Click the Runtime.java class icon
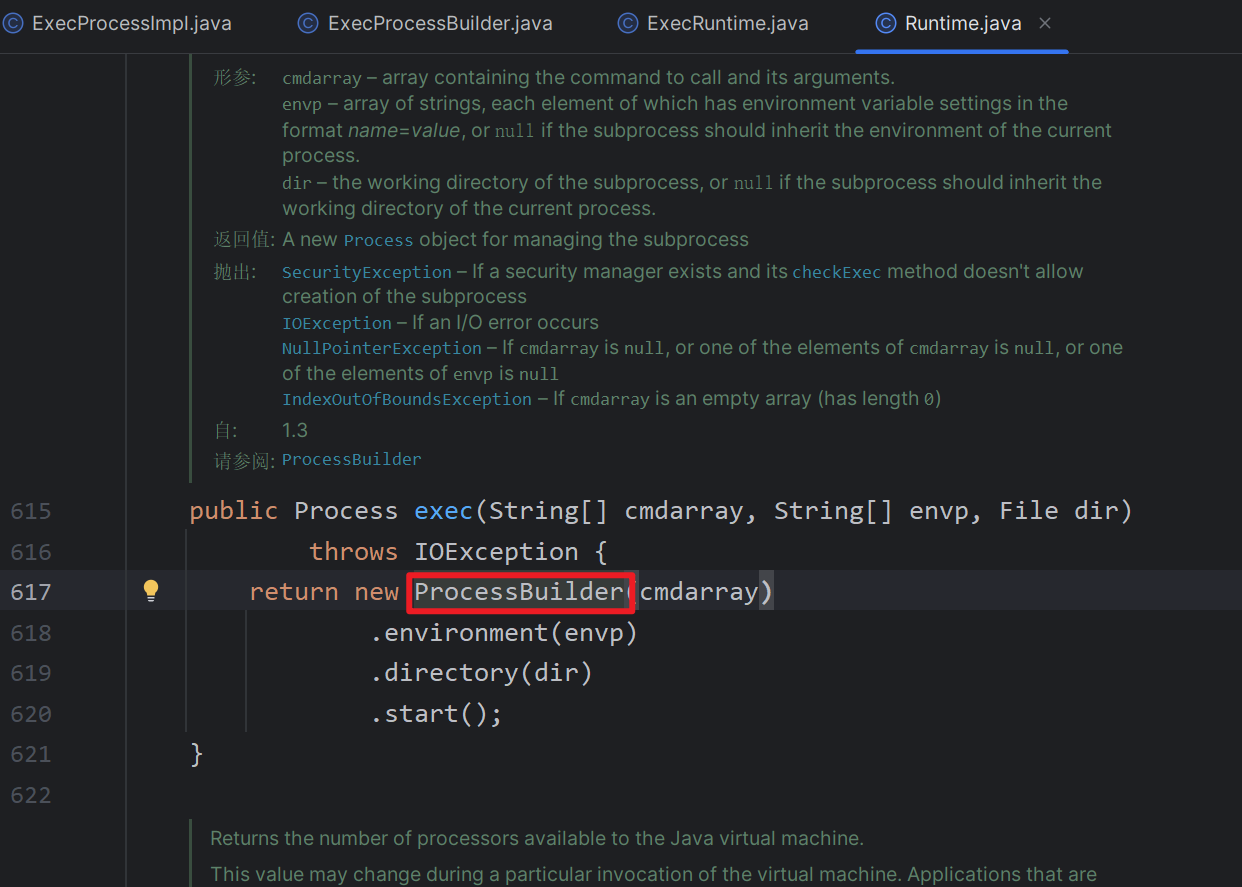The width and height of the screenshot is (1242, 887). point(885,23)
